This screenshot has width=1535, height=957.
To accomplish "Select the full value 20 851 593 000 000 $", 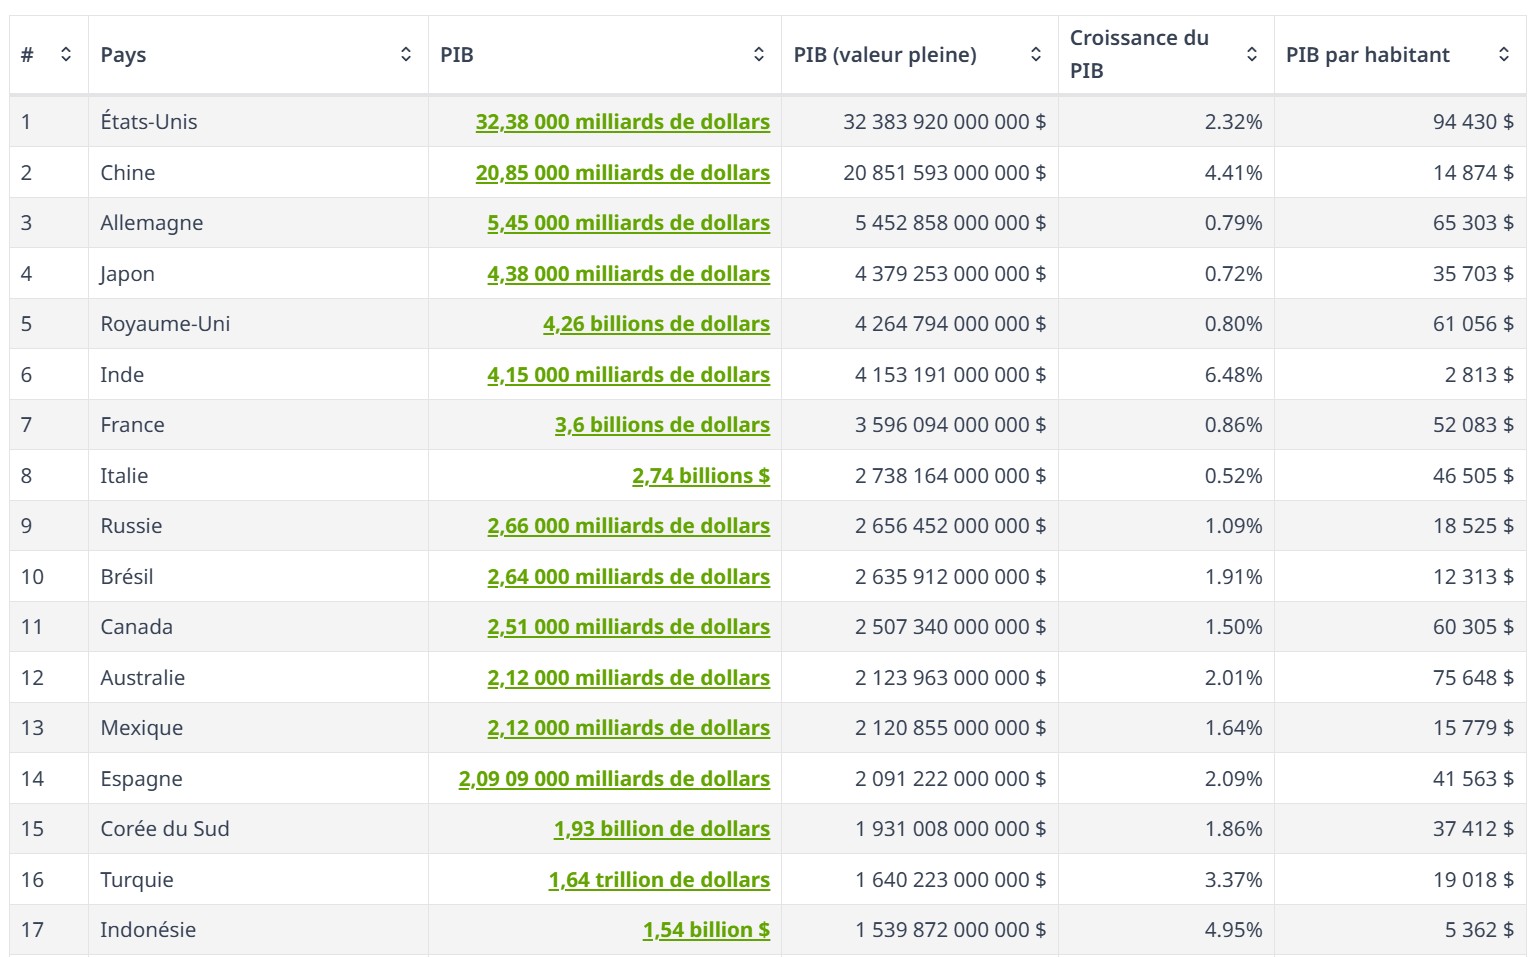I will click(944, 173).
